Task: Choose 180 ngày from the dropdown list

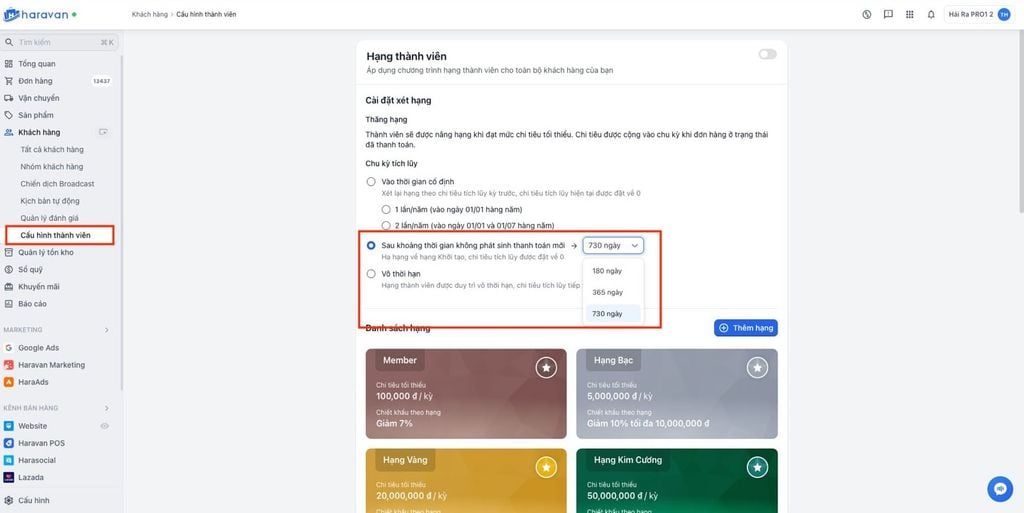Action: (607, 271)
